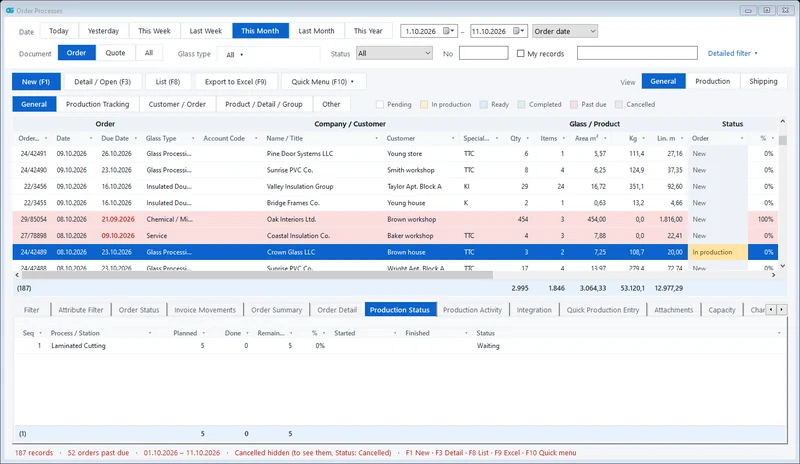
Task: Click the No input field
Action: click(484, 53)
